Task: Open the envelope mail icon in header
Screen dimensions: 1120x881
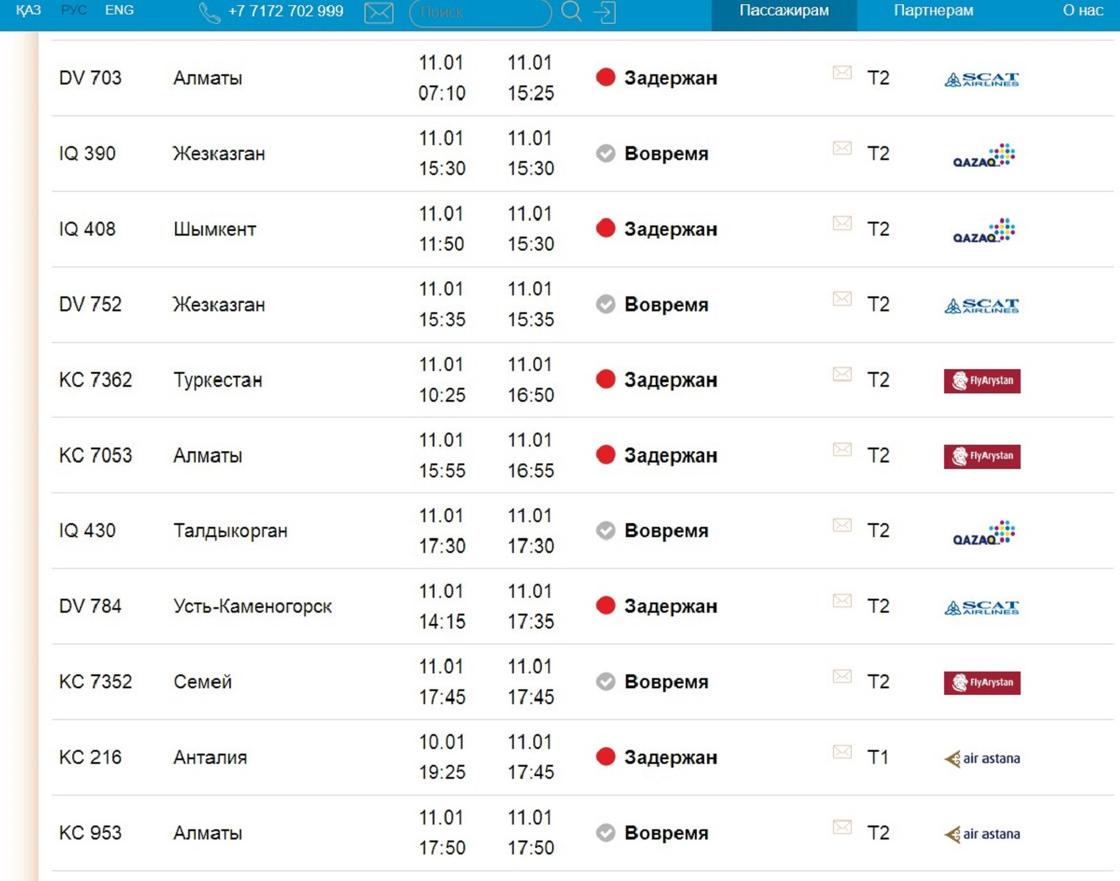Action: tap(379, 12)
